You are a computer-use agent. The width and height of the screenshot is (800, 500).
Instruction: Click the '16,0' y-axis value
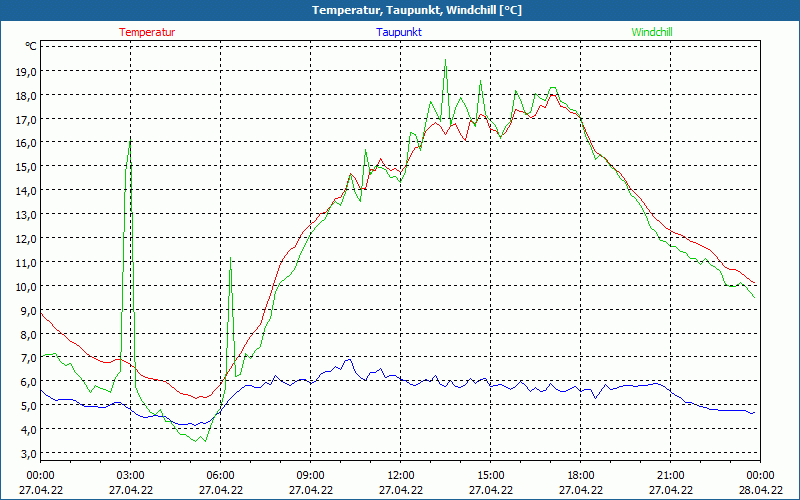[x=27, y=143]
